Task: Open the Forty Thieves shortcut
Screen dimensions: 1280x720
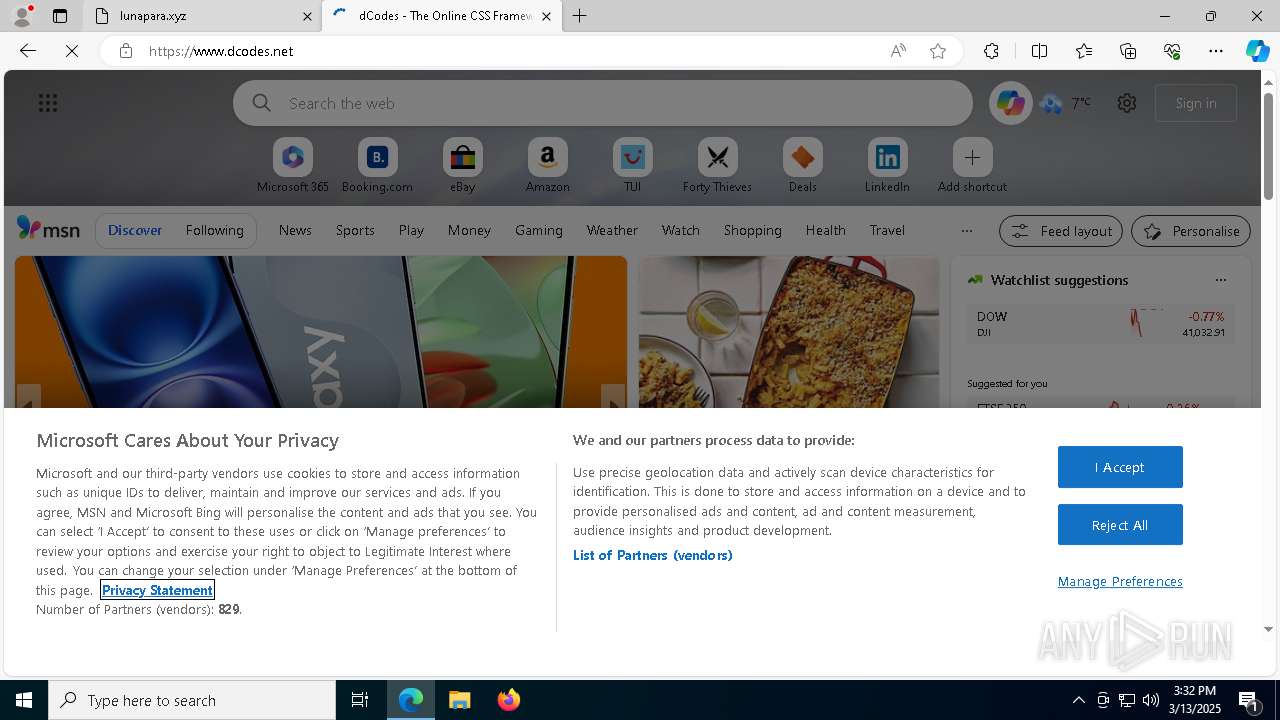Action: 717,166
